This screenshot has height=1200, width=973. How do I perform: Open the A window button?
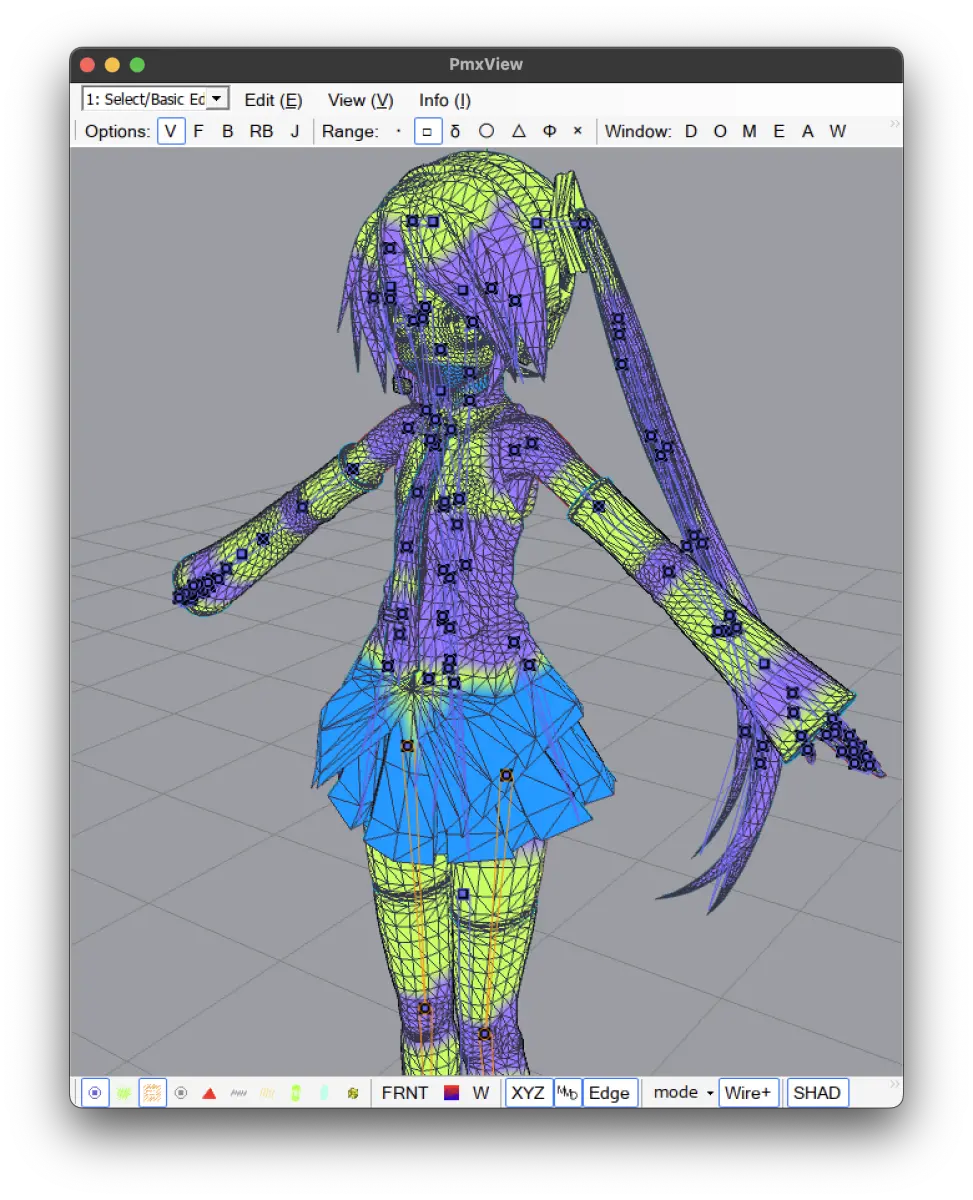808,131
